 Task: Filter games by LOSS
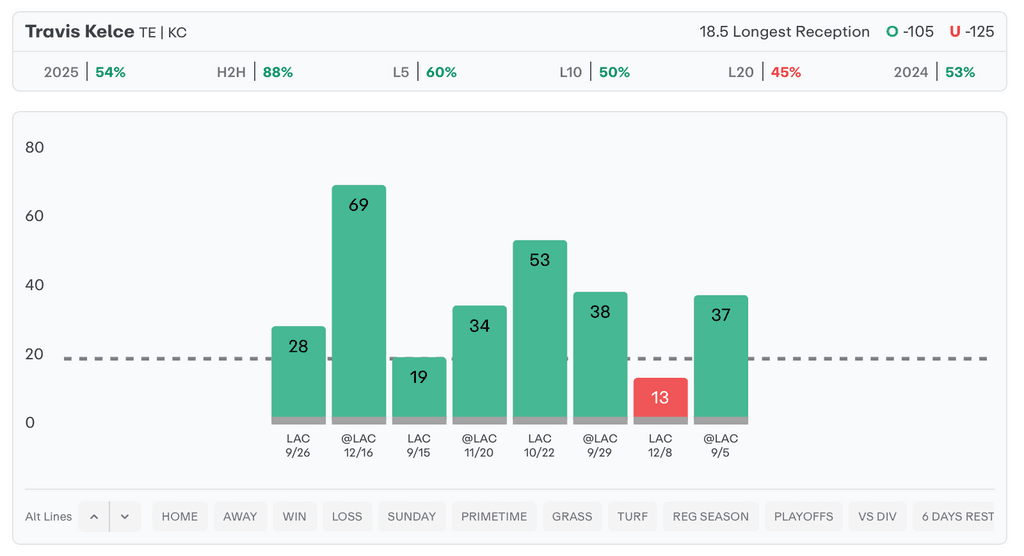[347, 517]
